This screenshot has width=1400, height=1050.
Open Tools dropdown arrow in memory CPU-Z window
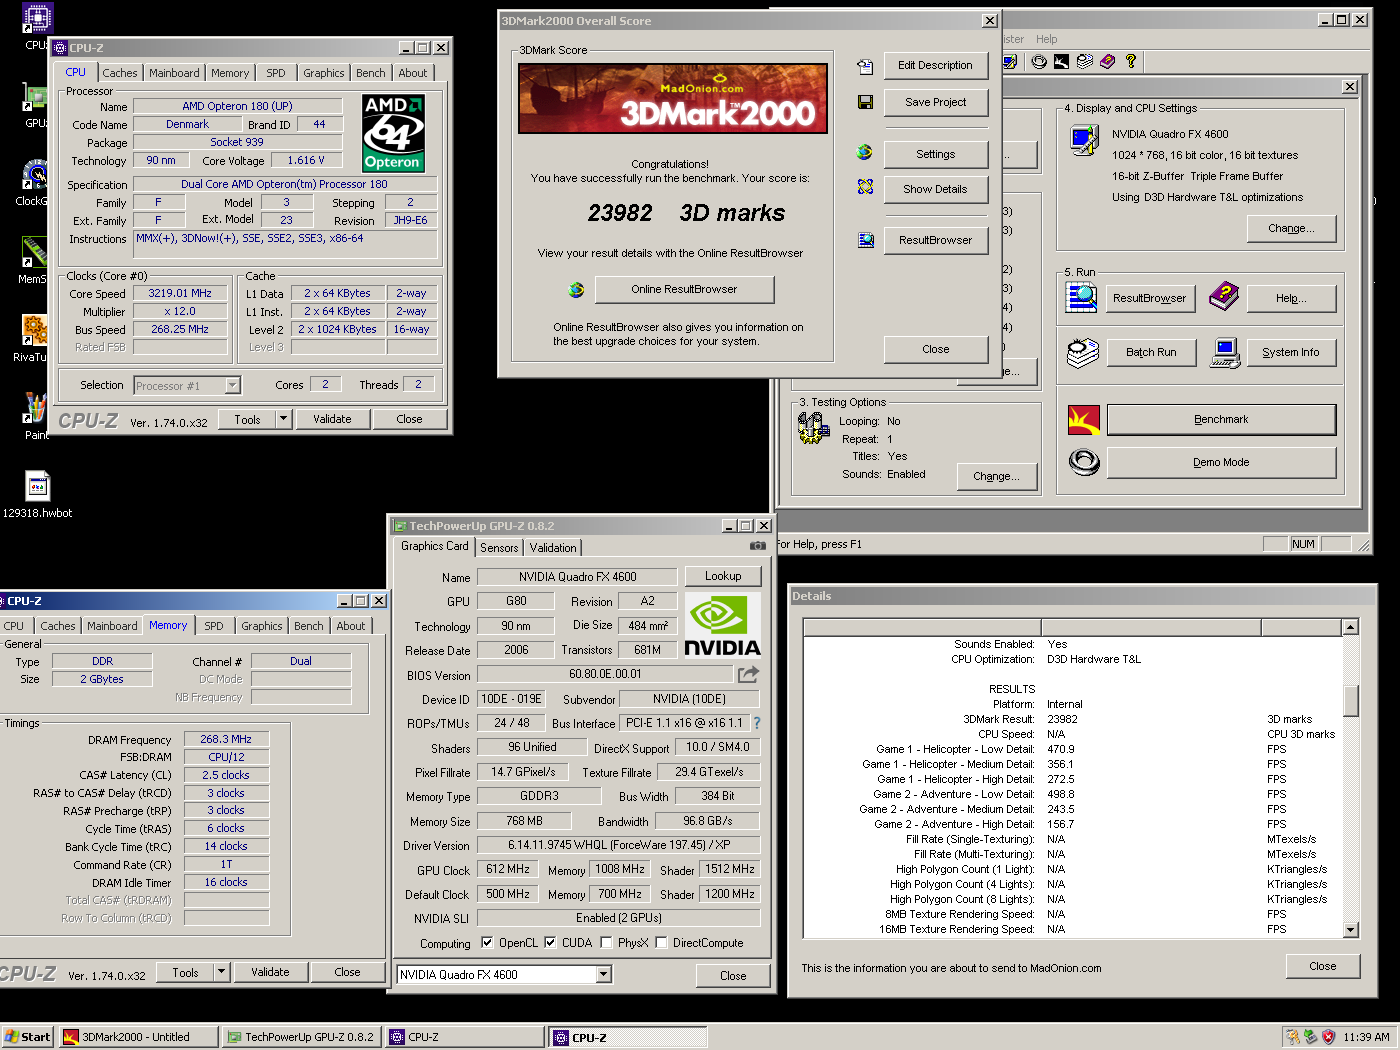coord(222,972)
